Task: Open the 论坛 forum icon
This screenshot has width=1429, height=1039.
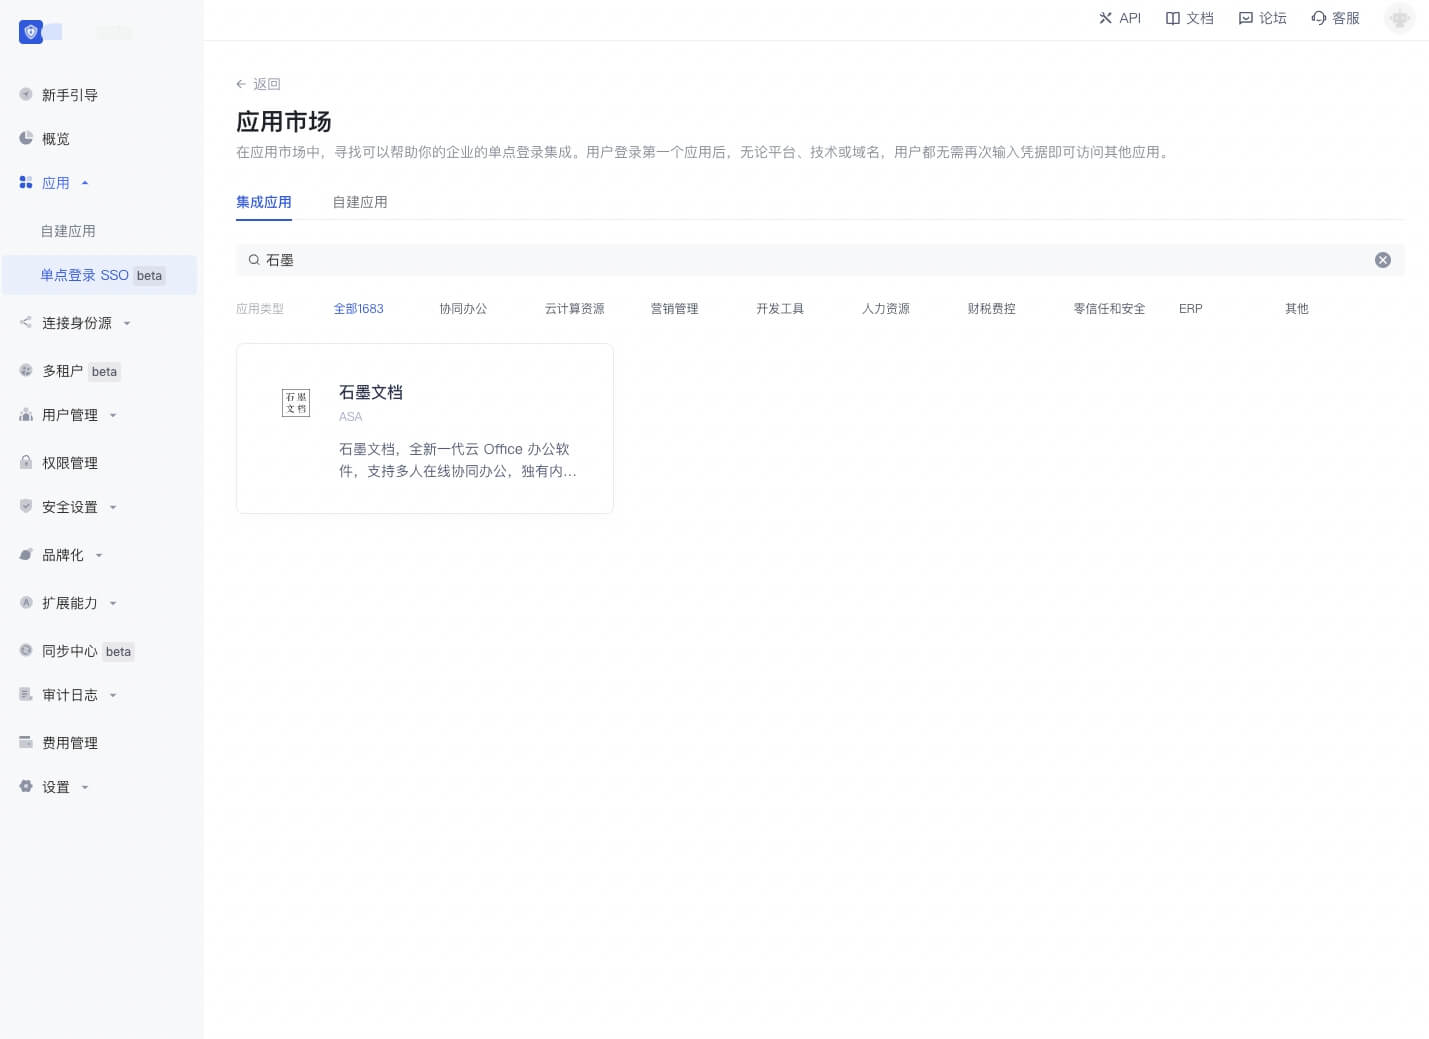Action: [1246, 18]
